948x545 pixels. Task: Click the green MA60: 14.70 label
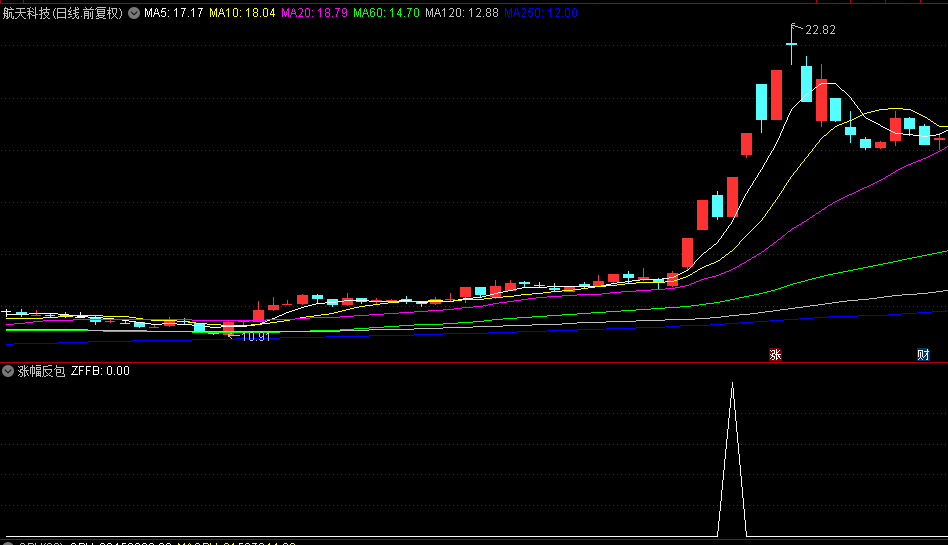[x=386, y=13]
